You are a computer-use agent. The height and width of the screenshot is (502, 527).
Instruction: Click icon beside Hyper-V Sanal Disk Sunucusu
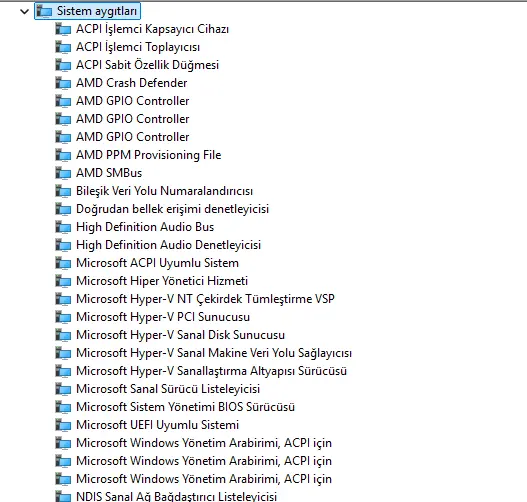63,335
